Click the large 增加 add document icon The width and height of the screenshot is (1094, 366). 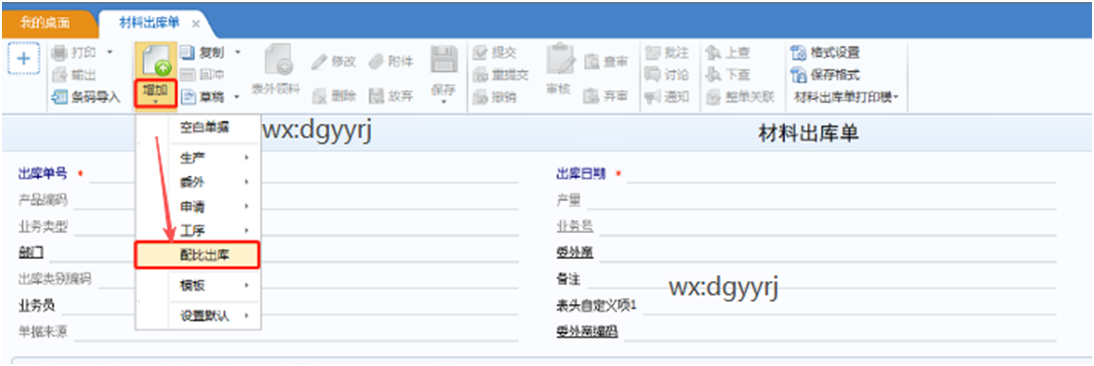156,62
